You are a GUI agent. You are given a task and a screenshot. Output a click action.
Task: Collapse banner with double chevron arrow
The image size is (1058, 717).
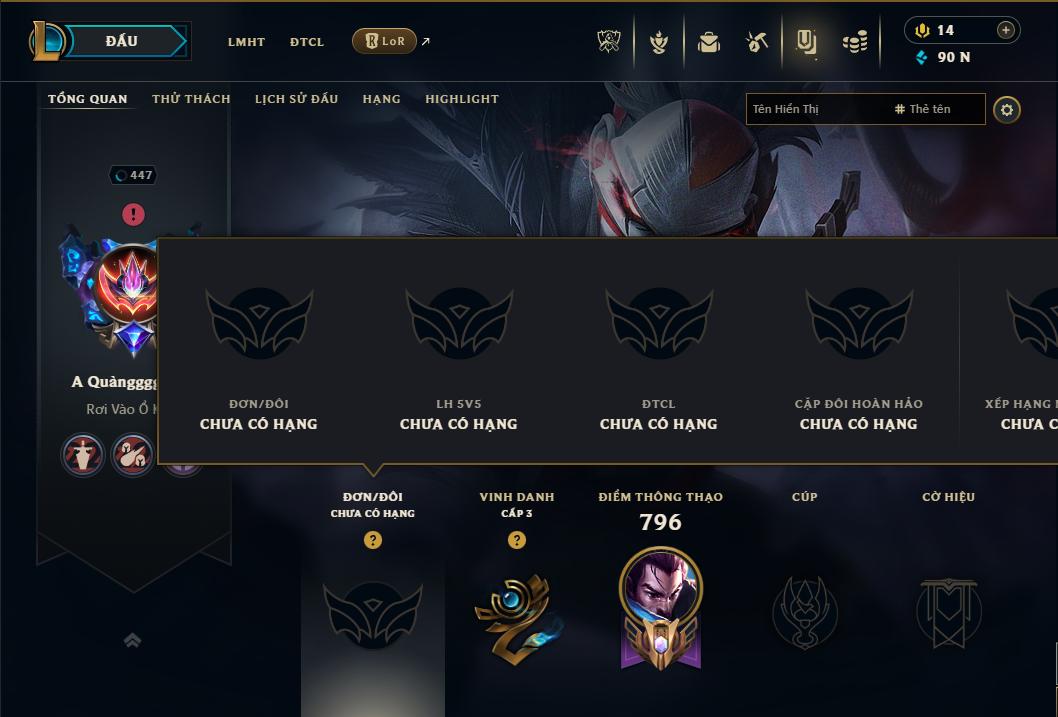[133, 640]
